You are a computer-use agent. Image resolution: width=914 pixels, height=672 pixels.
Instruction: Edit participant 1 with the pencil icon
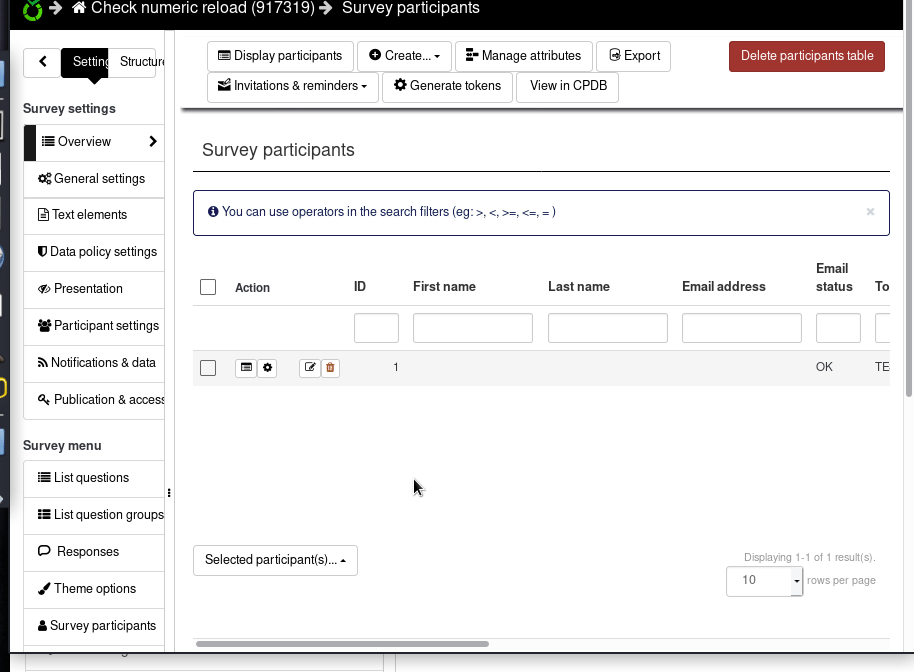coord(310,368)
